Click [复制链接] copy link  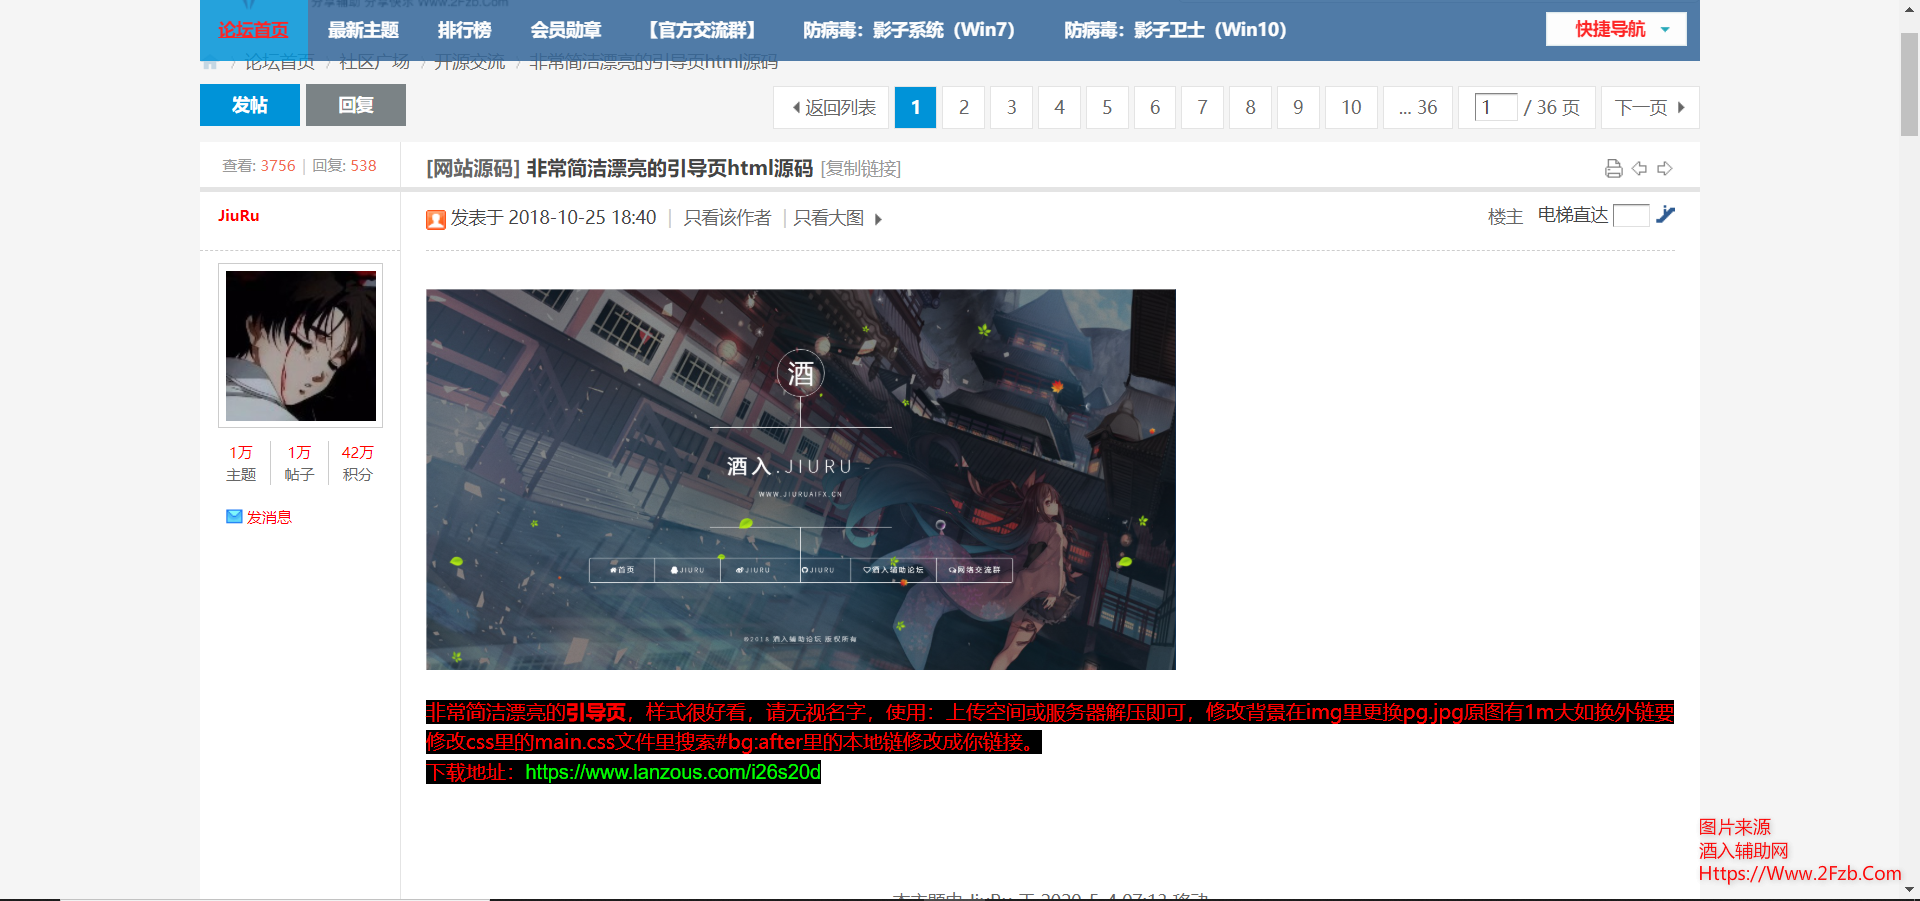[x=861, y=169]
